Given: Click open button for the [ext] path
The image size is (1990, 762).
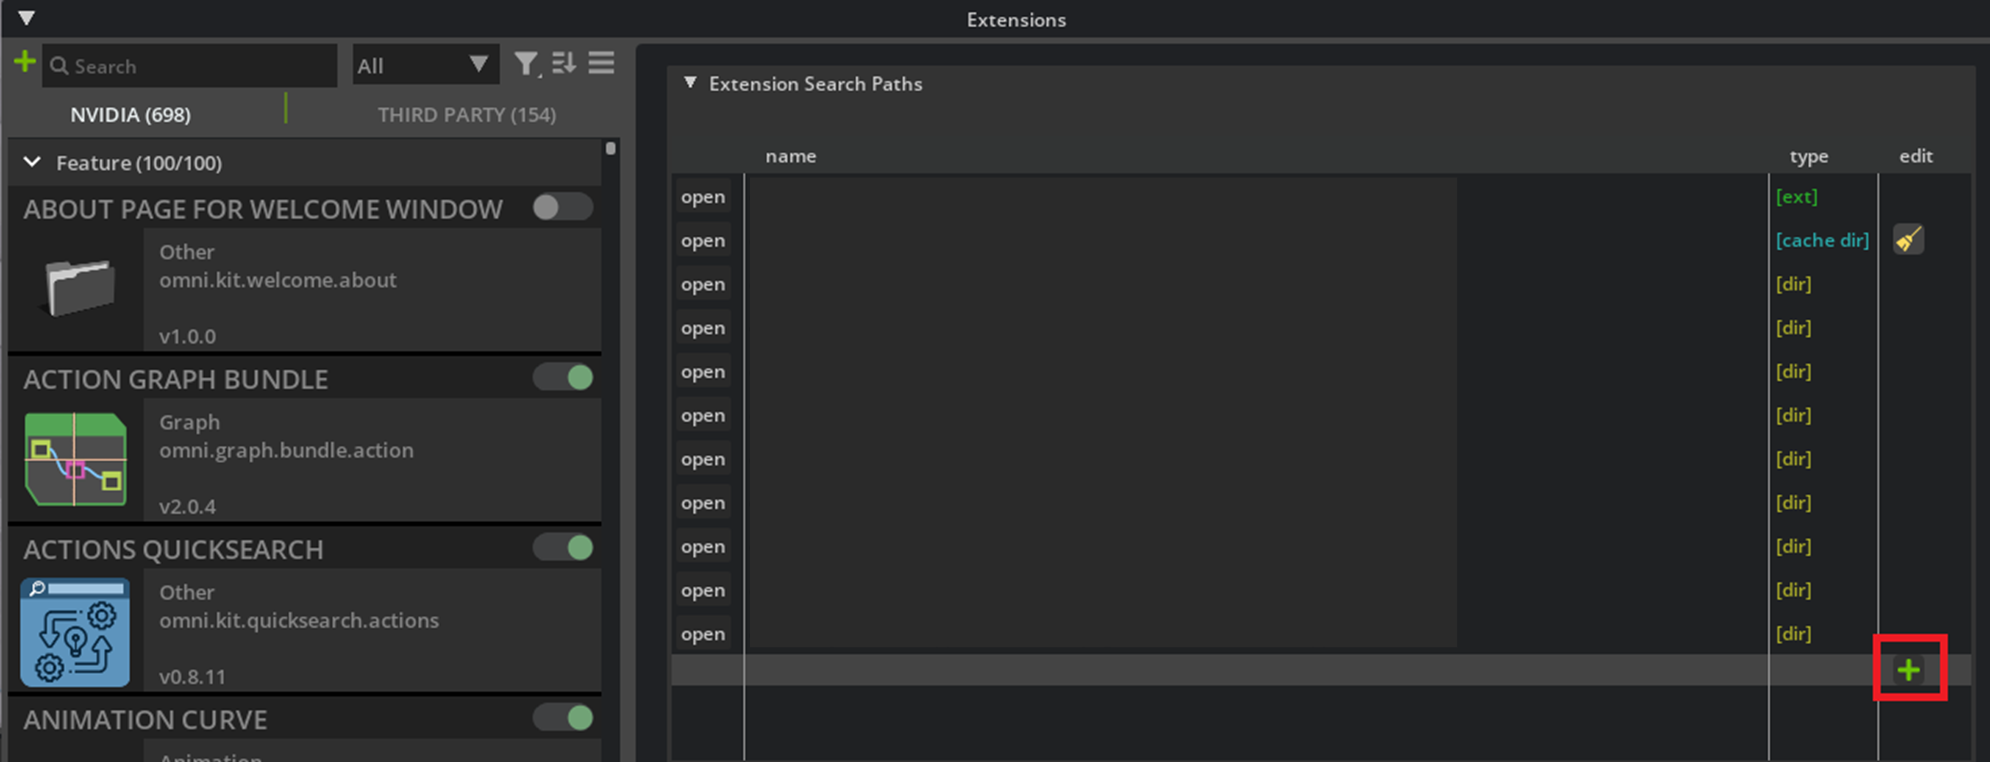Looking at the screenshot, I should click(x=702, y=197).
